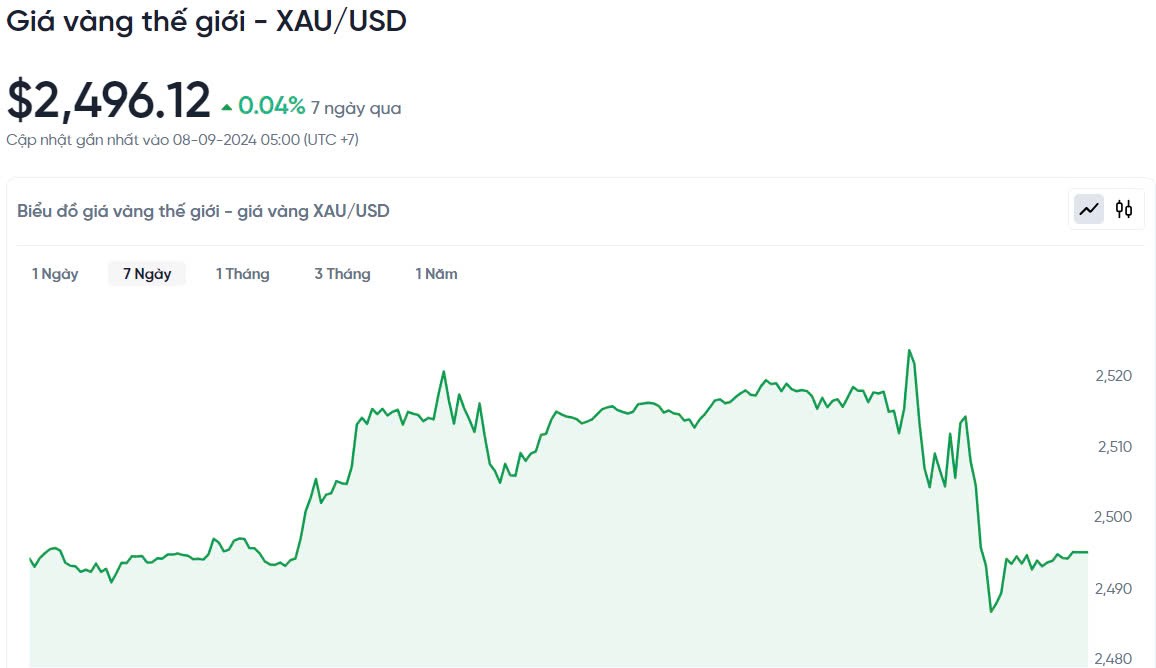Screen dimensions: 1156x668
Task: Switch to the candlestick chart view icon
Action: 1124,210
